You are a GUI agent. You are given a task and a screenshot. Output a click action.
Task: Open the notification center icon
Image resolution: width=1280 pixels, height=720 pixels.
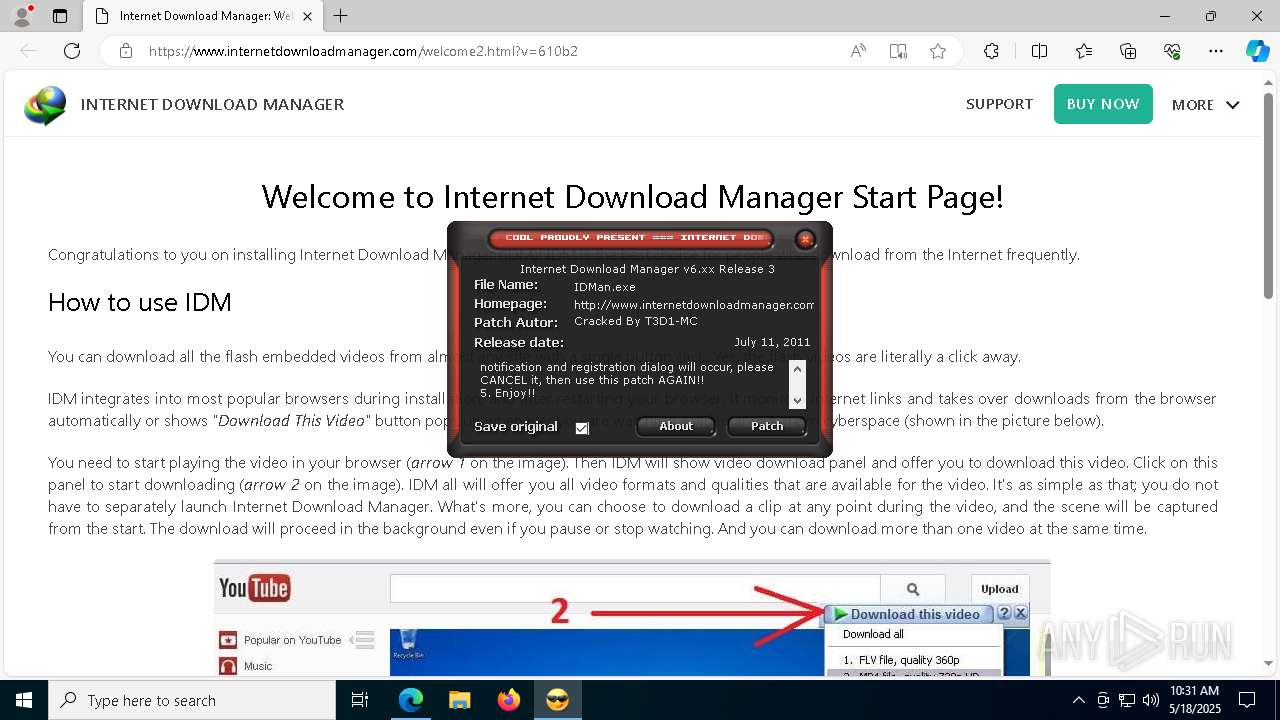click(1247, 700)
